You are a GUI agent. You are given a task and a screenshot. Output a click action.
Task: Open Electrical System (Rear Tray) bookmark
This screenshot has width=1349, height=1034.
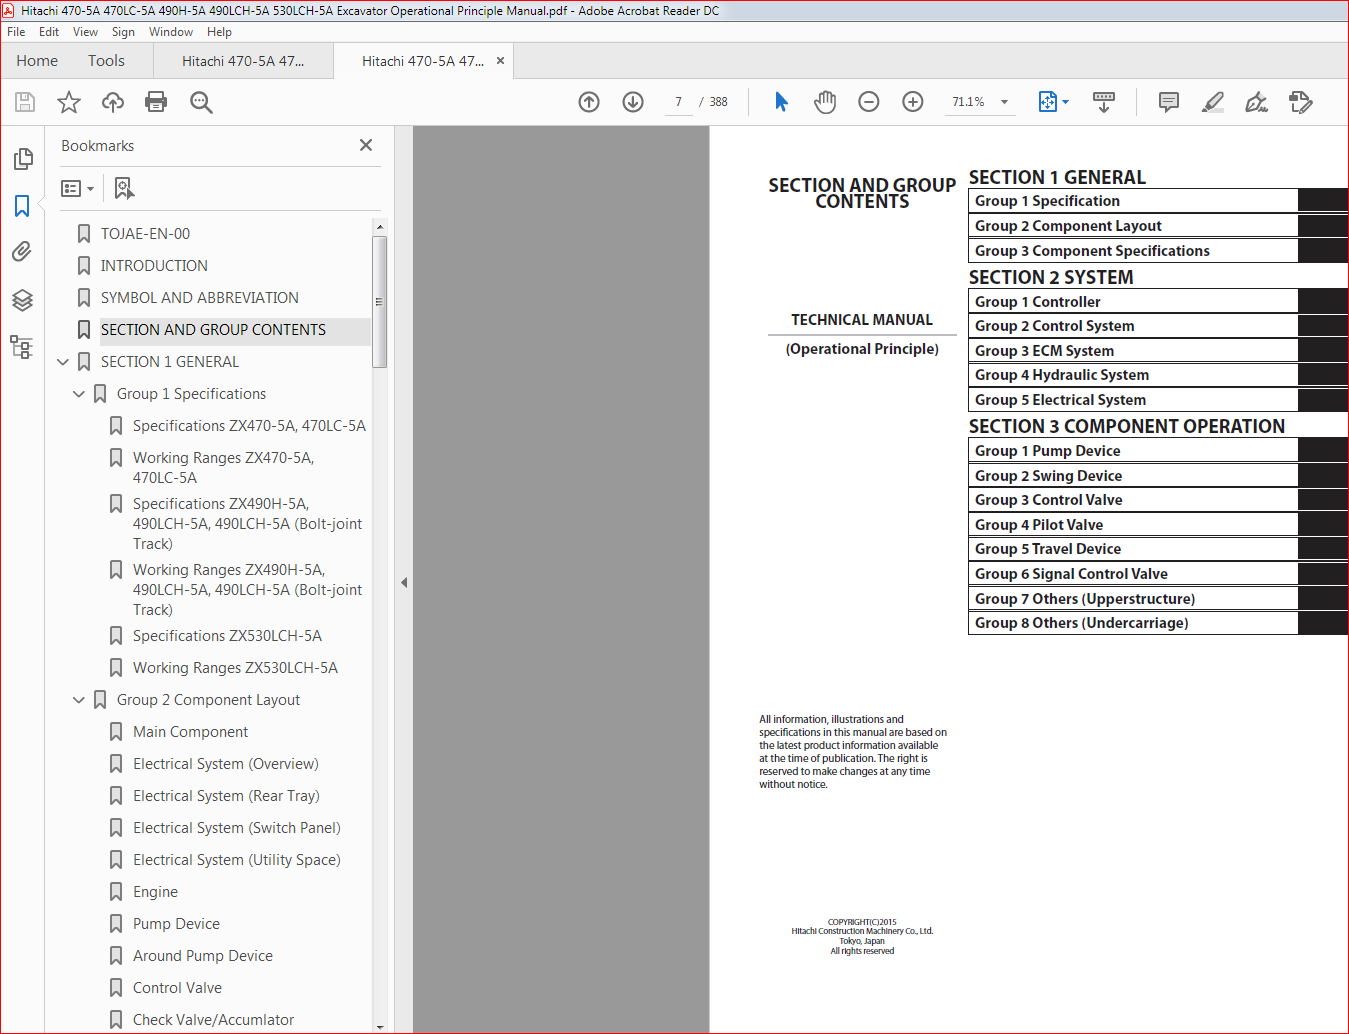point(226,796)
